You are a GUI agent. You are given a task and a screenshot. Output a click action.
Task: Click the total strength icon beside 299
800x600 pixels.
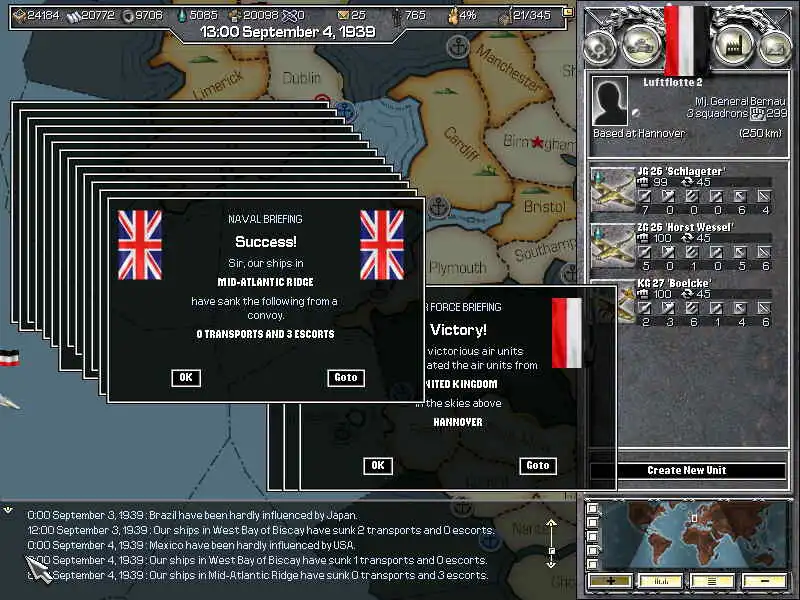(x=758, y=113)
